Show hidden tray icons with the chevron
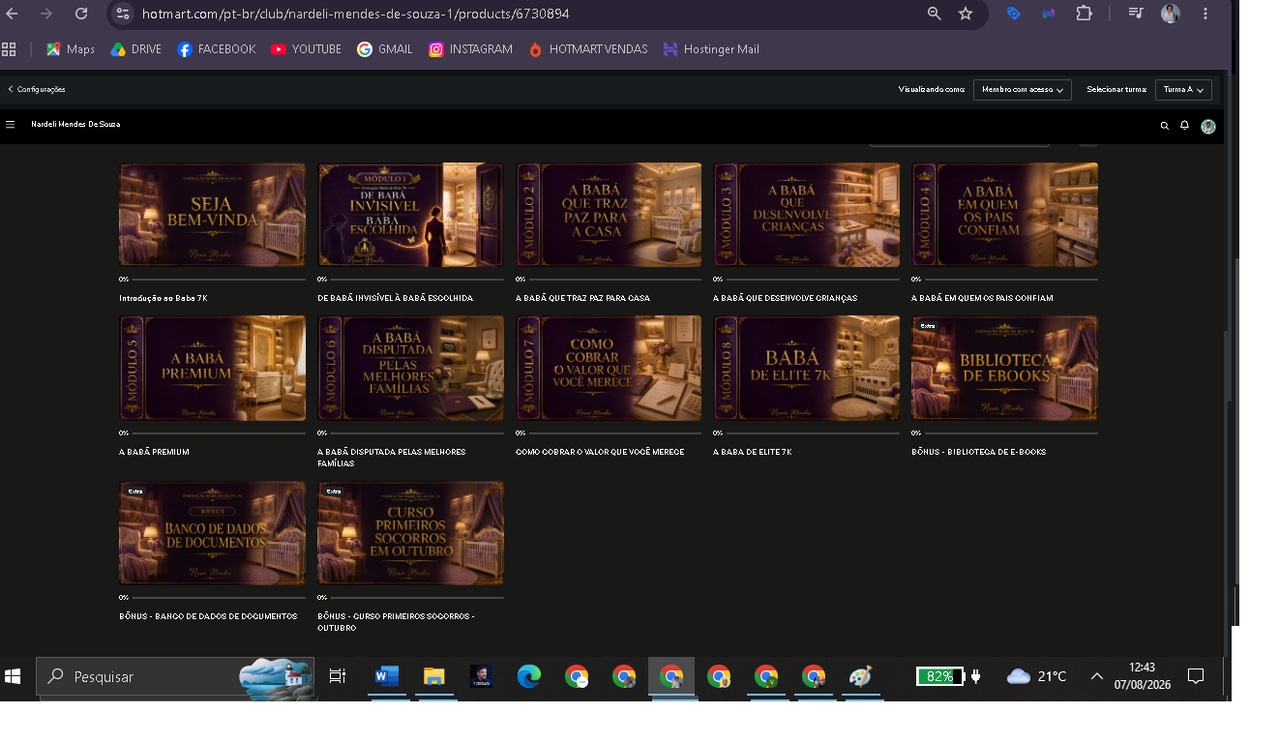The image size is (1280, 743). point(1096,677)
